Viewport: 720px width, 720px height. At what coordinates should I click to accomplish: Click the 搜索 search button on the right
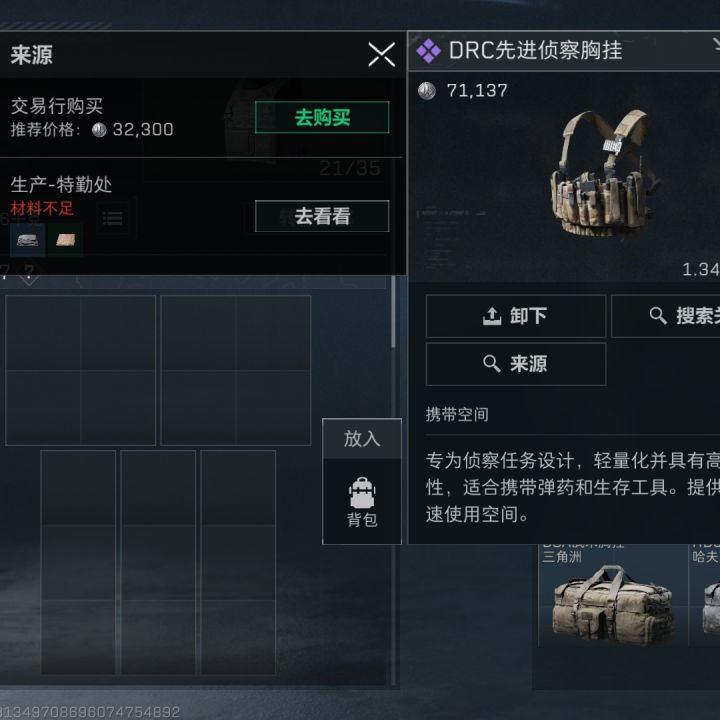[666, 316]
